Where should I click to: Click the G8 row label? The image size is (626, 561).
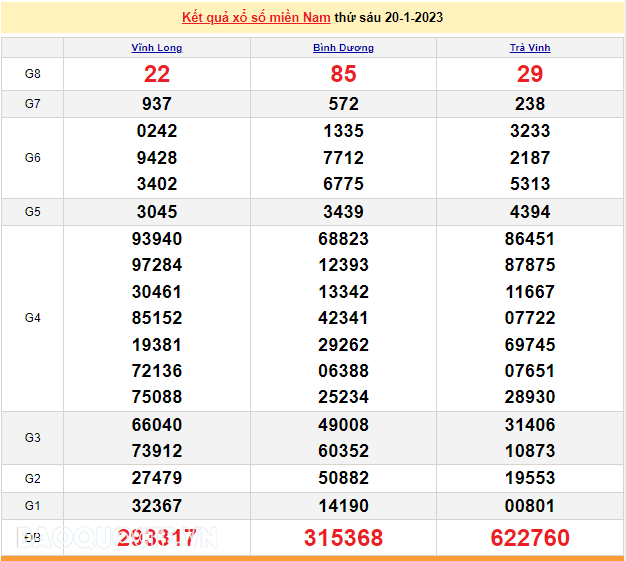(x=32, y=74)
